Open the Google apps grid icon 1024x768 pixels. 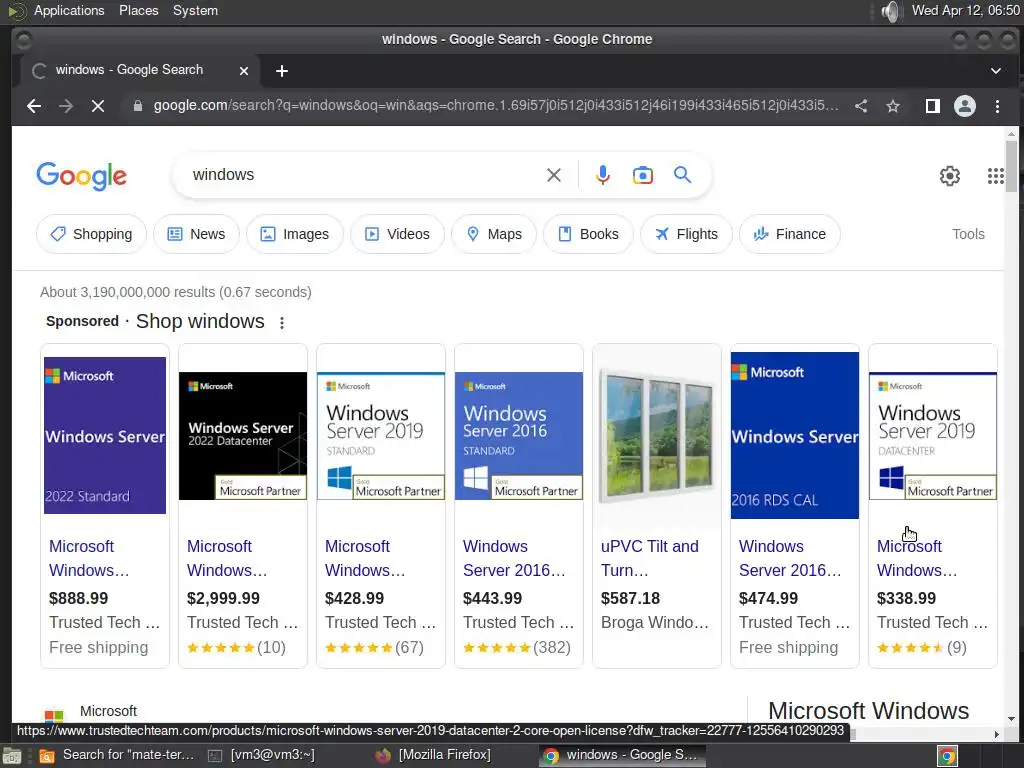pos(996,176)
